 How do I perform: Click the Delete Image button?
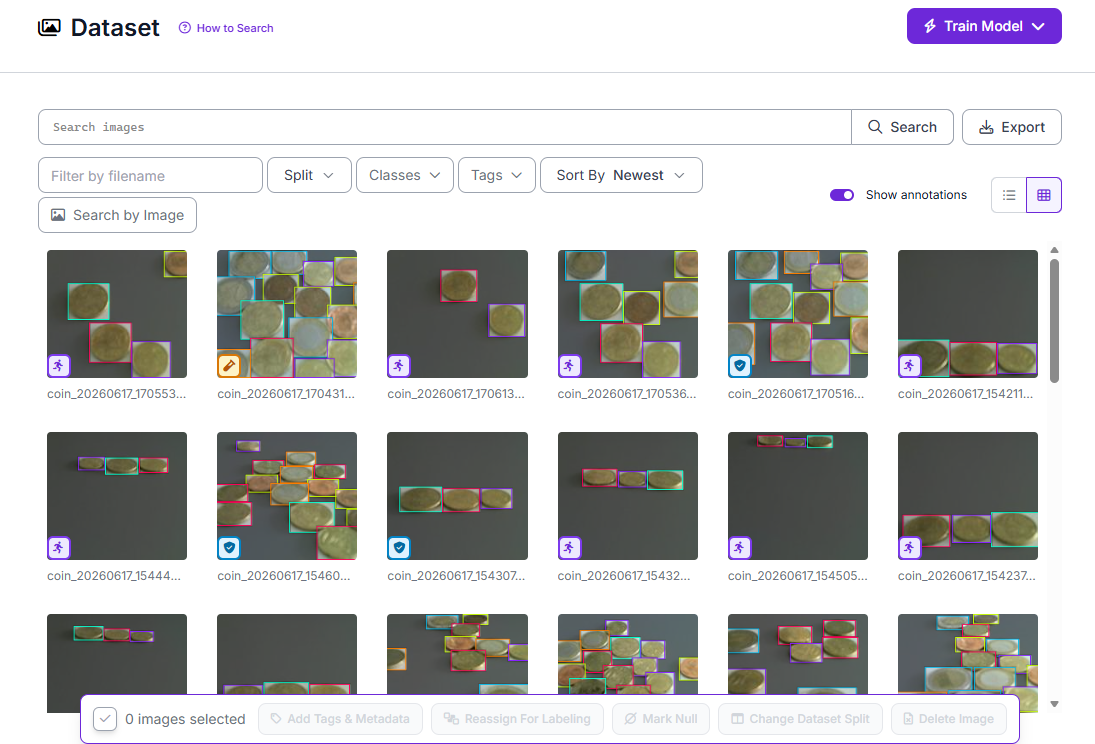tap(948, 719)
